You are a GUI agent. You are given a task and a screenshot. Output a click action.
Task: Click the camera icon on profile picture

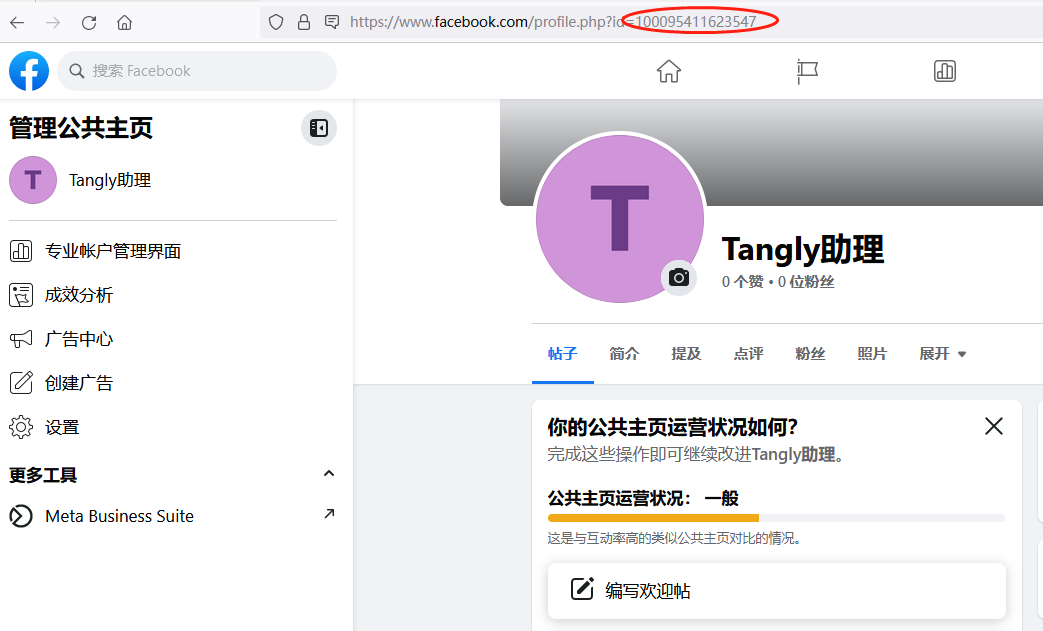(x=678, y=277)
